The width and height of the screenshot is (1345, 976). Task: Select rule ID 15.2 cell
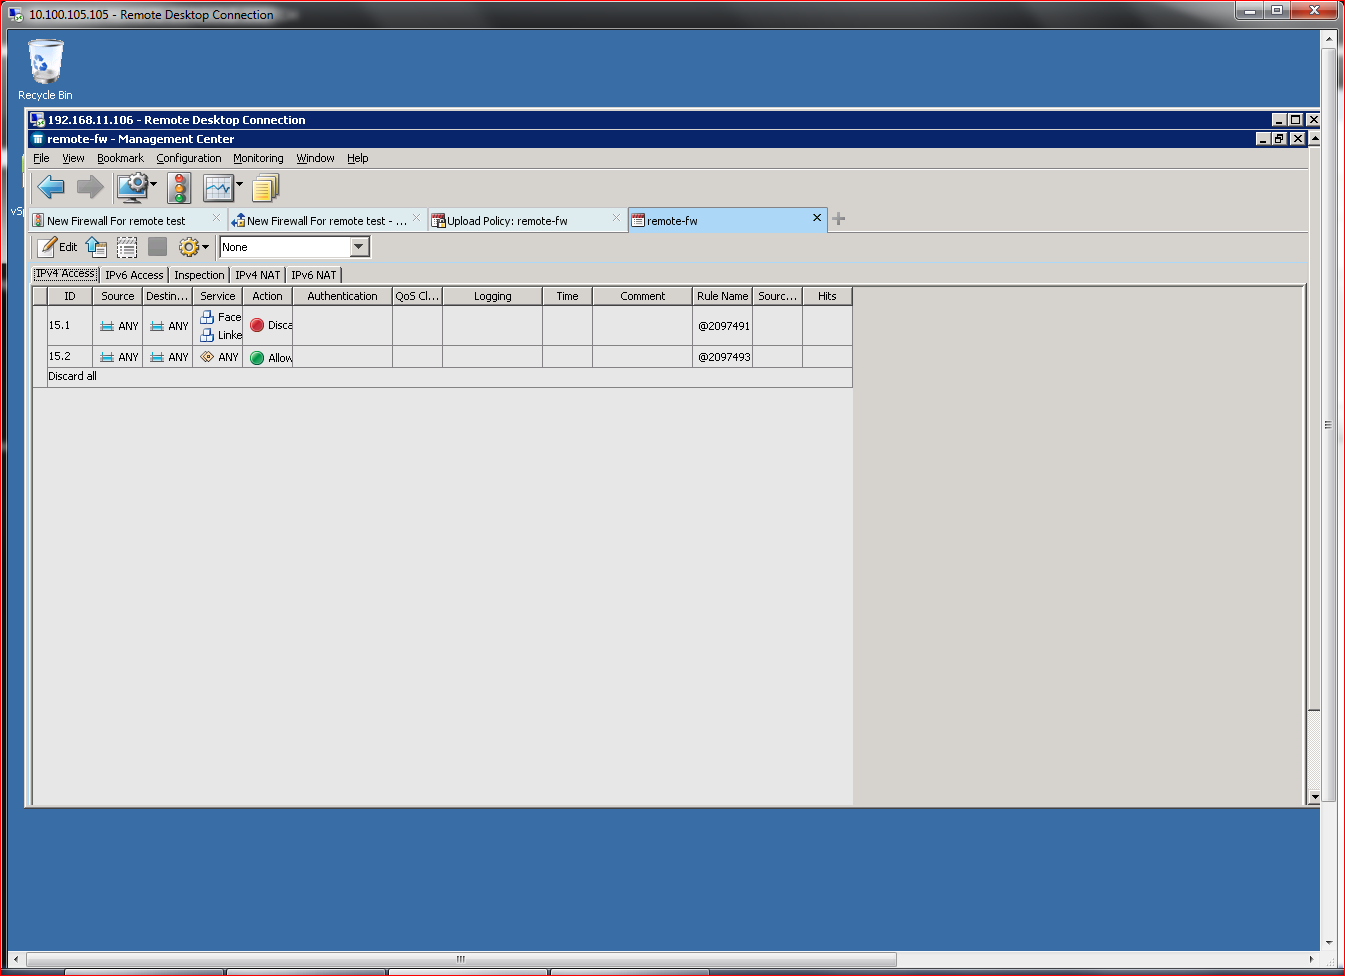click(x=70, y=356)
